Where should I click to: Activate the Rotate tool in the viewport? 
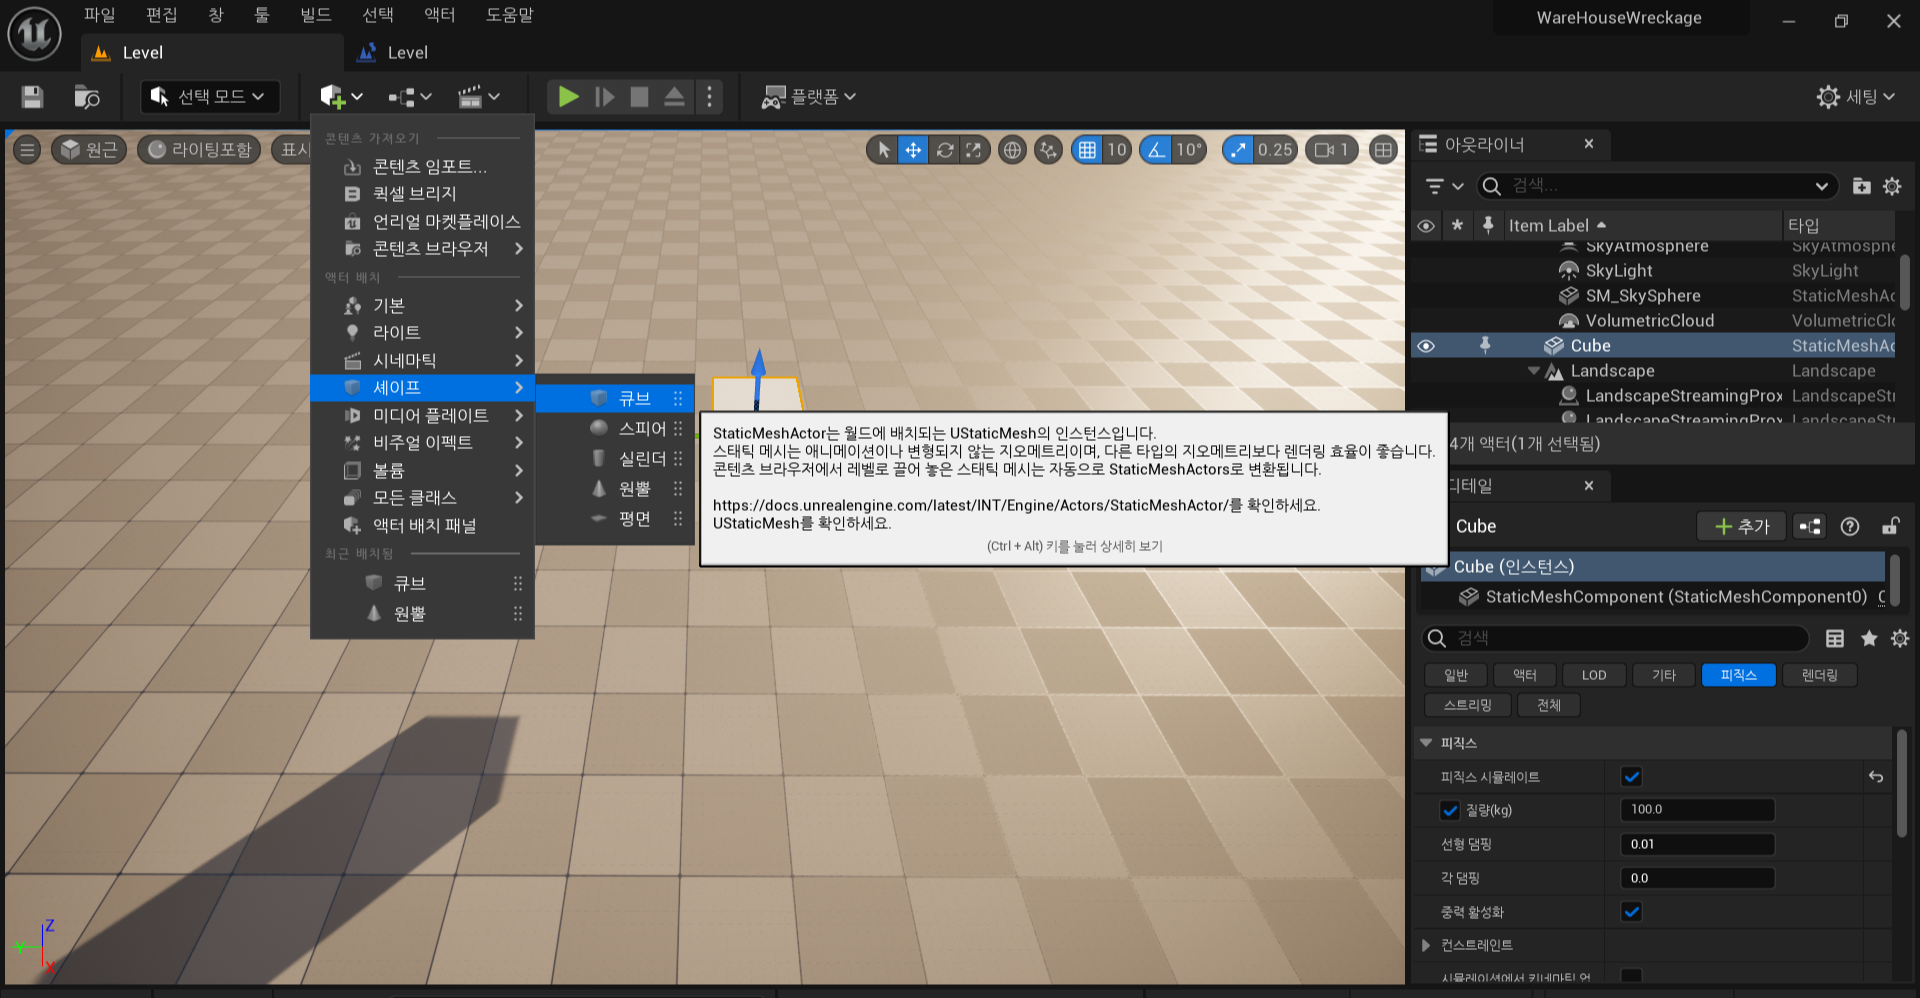(944, 150)
